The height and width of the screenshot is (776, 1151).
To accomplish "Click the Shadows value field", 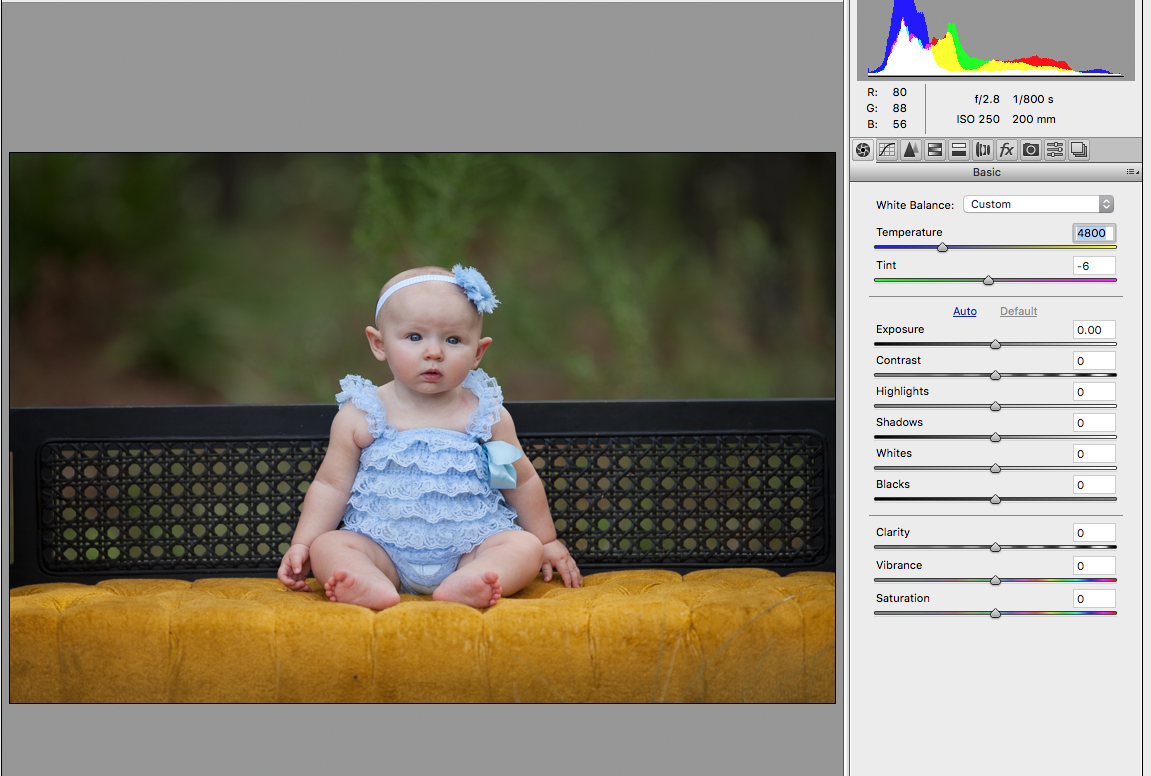I will (1094, 423).
